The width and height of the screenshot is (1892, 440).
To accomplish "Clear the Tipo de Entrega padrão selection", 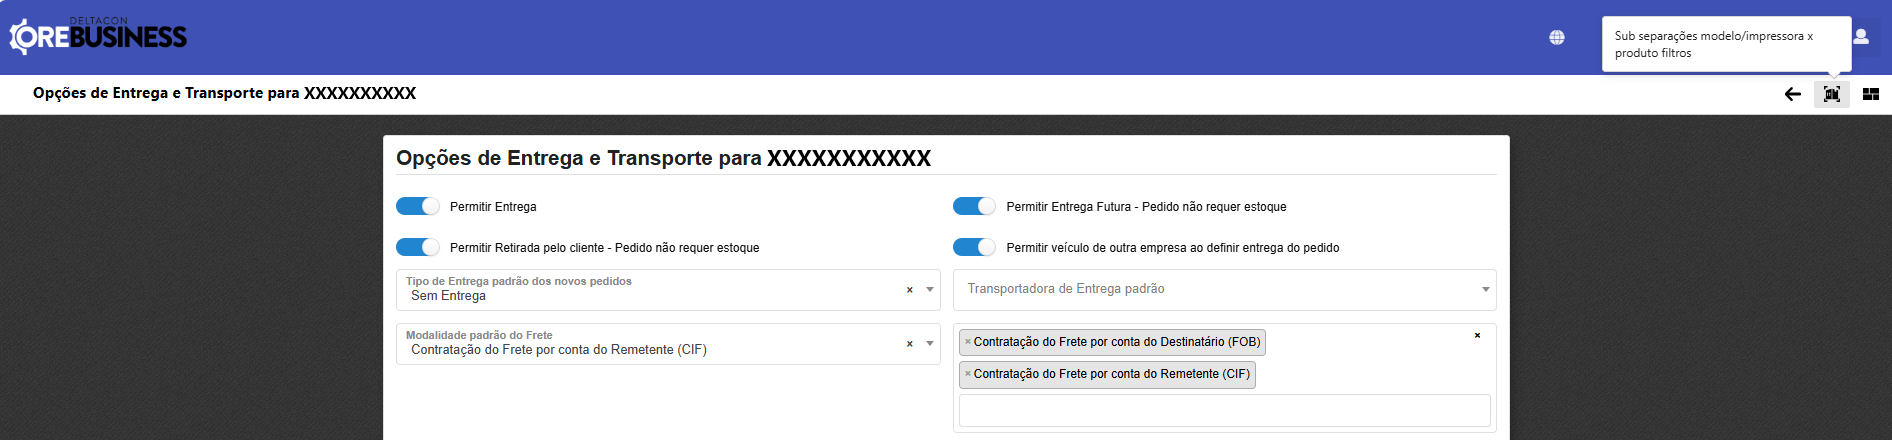I will [909, 290].
